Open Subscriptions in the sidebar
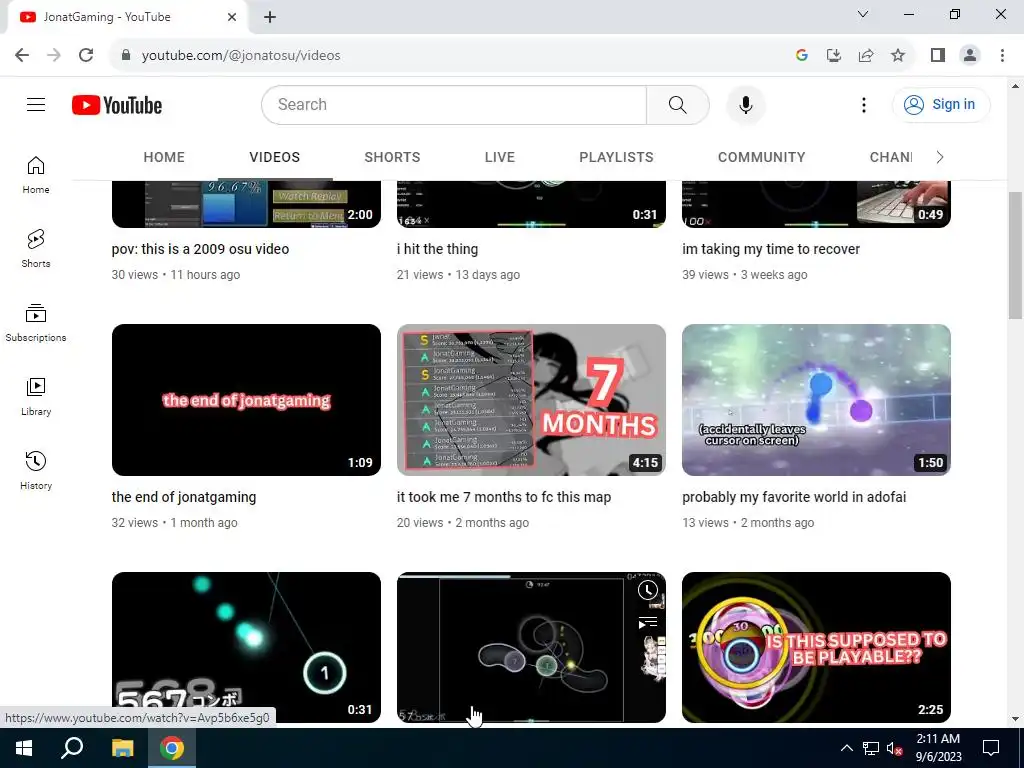The height and width of the screenshot is (768, 1024). pos(36,323)
